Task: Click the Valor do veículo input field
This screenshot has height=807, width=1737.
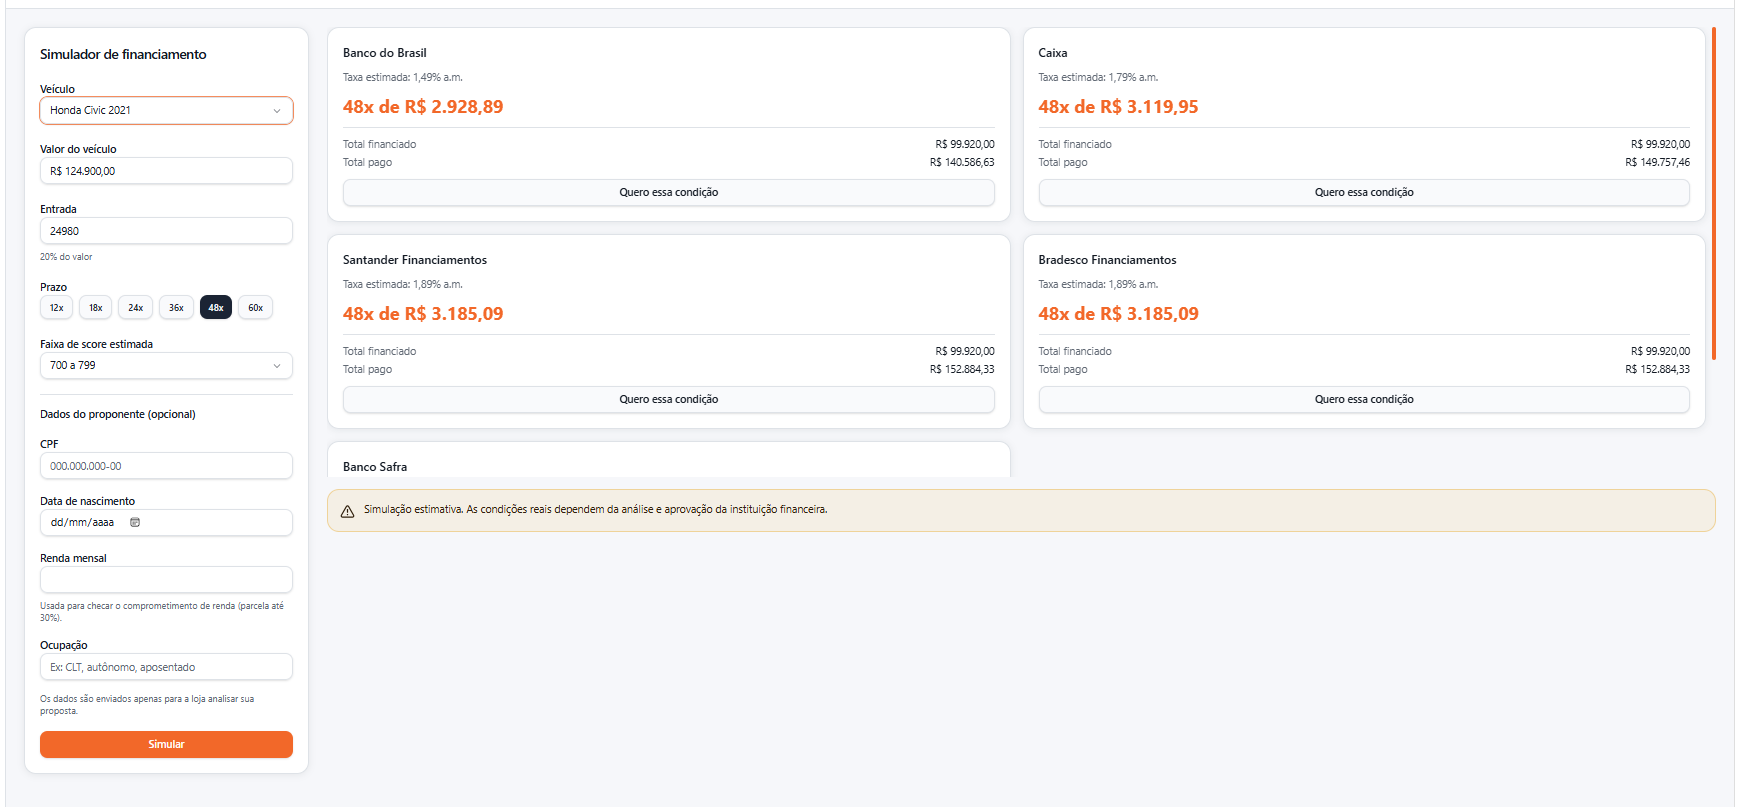Action: (166, 171)
